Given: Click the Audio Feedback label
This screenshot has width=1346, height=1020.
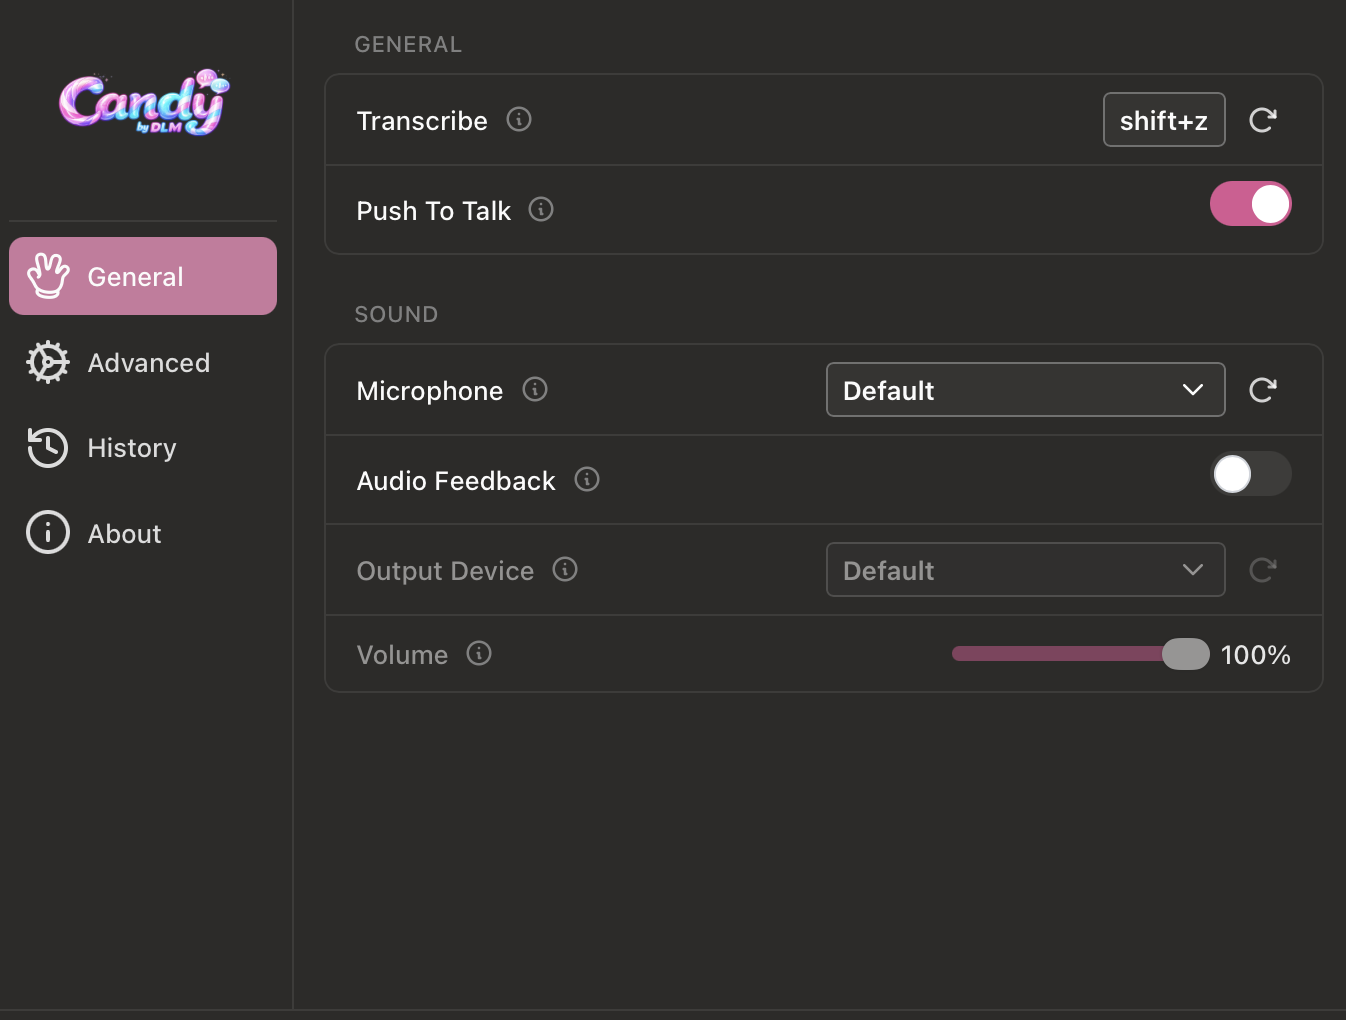Looking at the screenshot, I should click(456, 481).
